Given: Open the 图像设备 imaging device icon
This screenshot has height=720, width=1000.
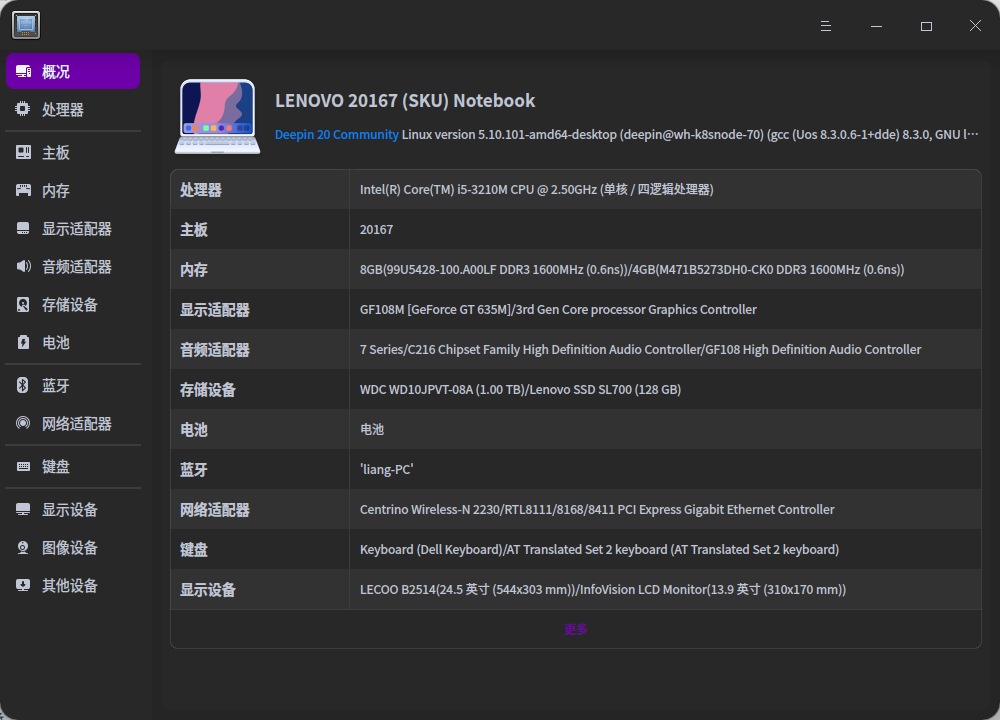Looking at the screenshot, I should click(22, 547).
